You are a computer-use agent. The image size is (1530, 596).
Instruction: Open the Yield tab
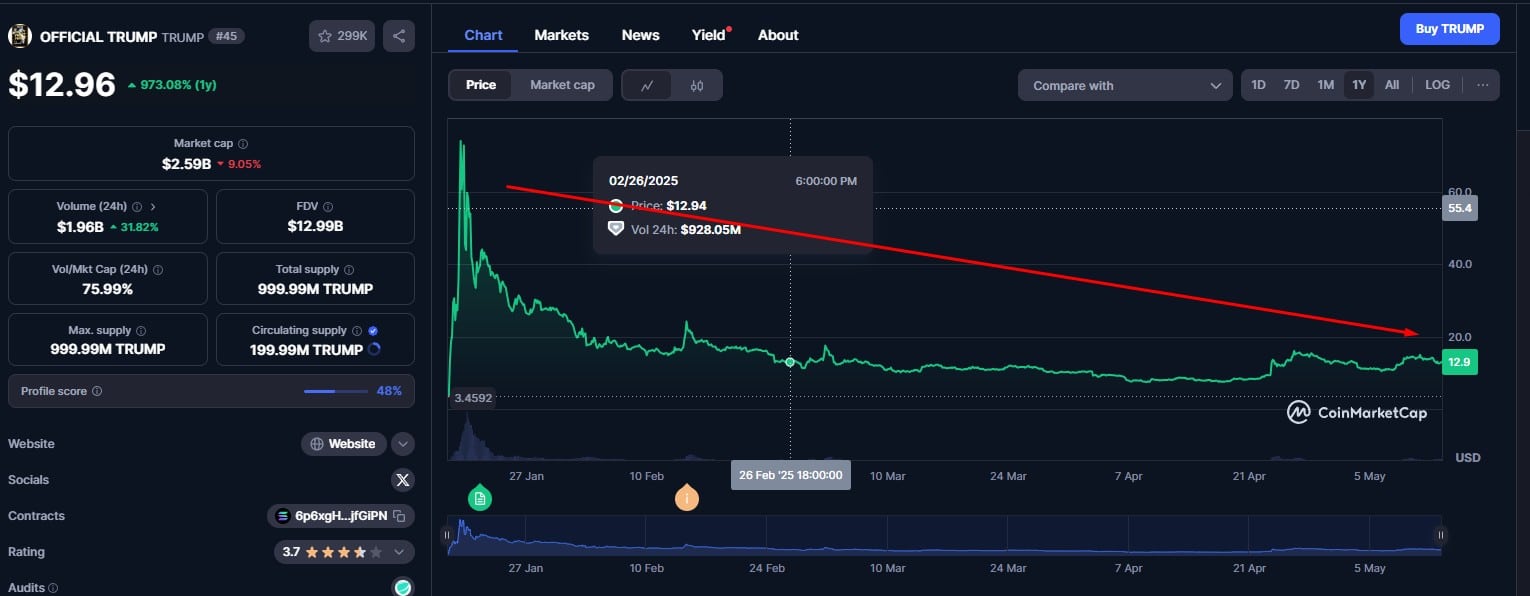709,35
